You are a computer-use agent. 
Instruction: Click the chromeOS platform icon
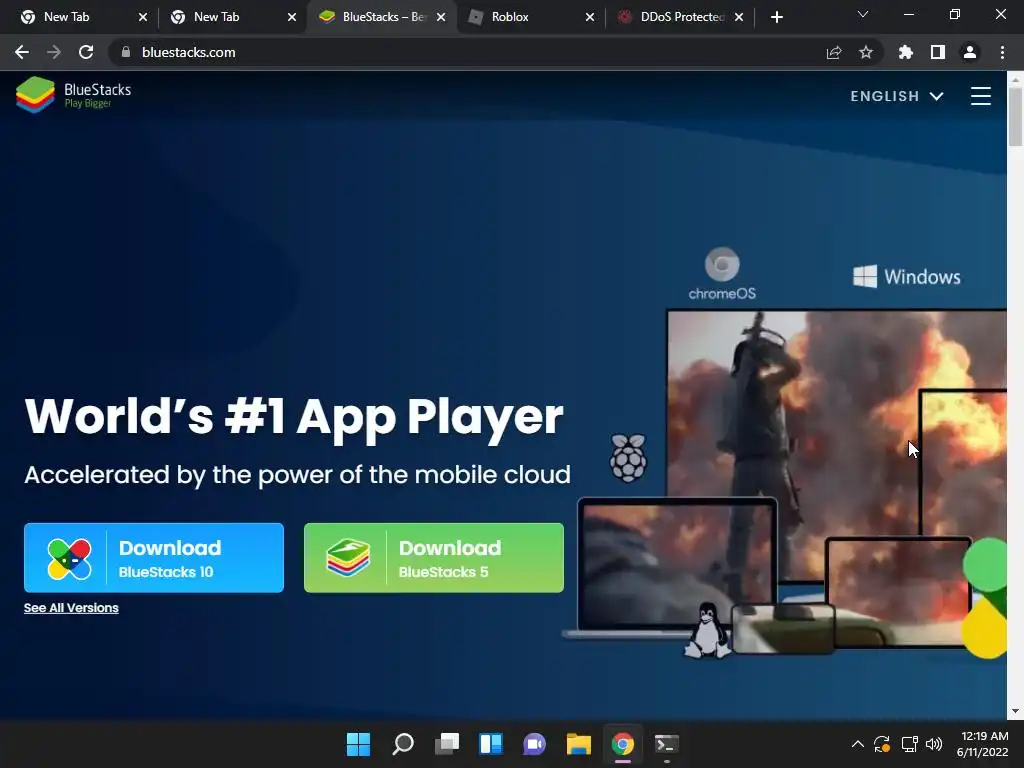pyautogui.click(x=722, y=274)
